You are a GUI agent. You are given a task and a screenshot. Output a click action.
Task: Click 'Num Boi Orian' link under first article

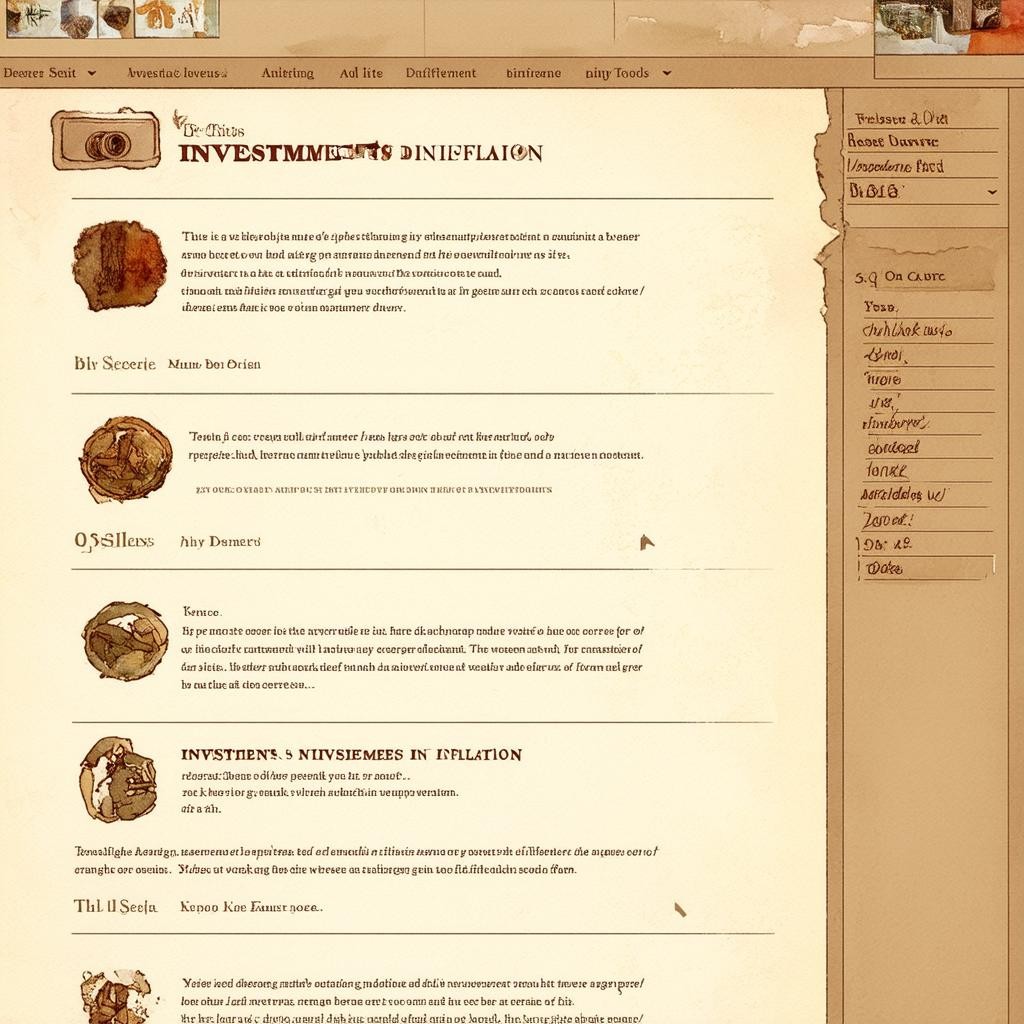pos(214,364)
